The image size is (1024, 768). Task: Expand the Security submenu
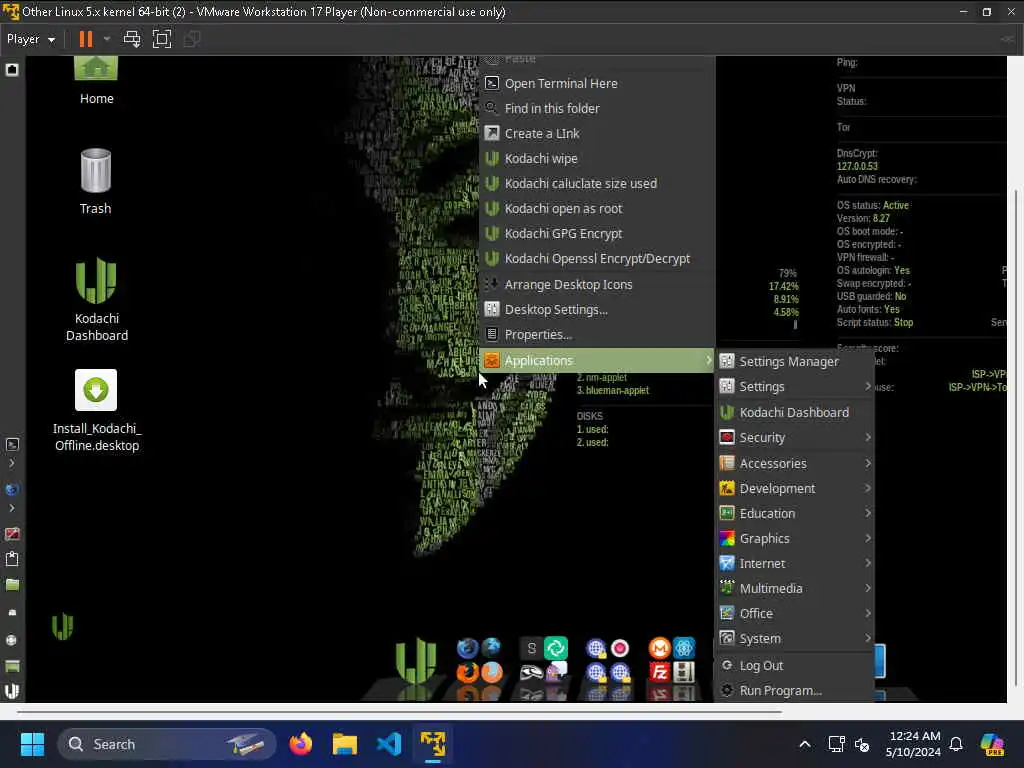click(795, 438)
